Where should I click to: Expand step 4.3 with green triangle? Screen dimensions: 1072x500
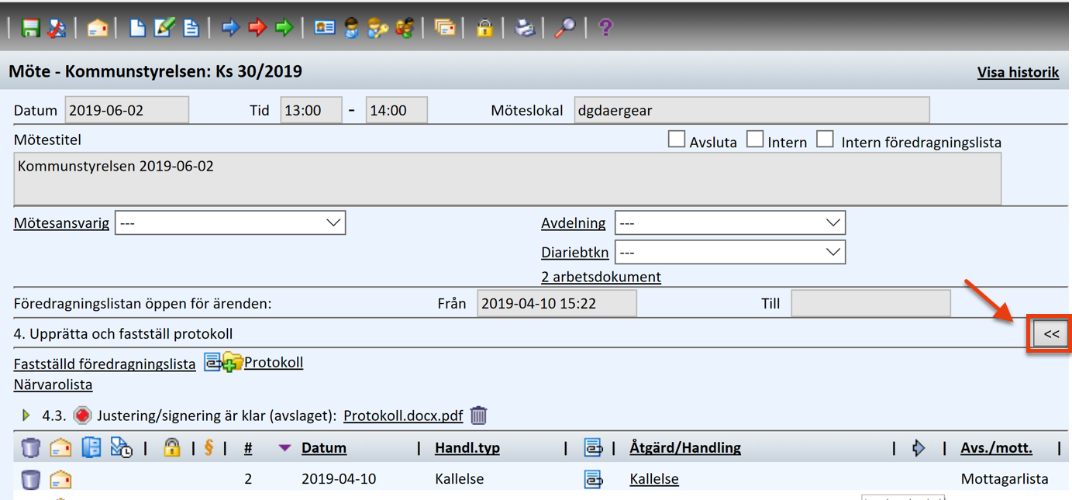pyautogui.click(x=27, y=415)
